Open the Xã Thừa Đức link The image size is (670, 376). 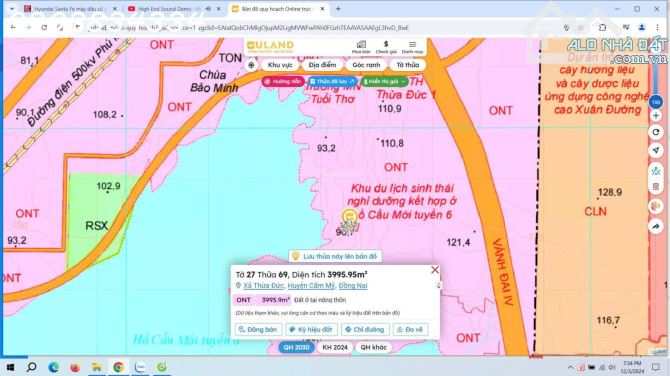coord(264,285)
